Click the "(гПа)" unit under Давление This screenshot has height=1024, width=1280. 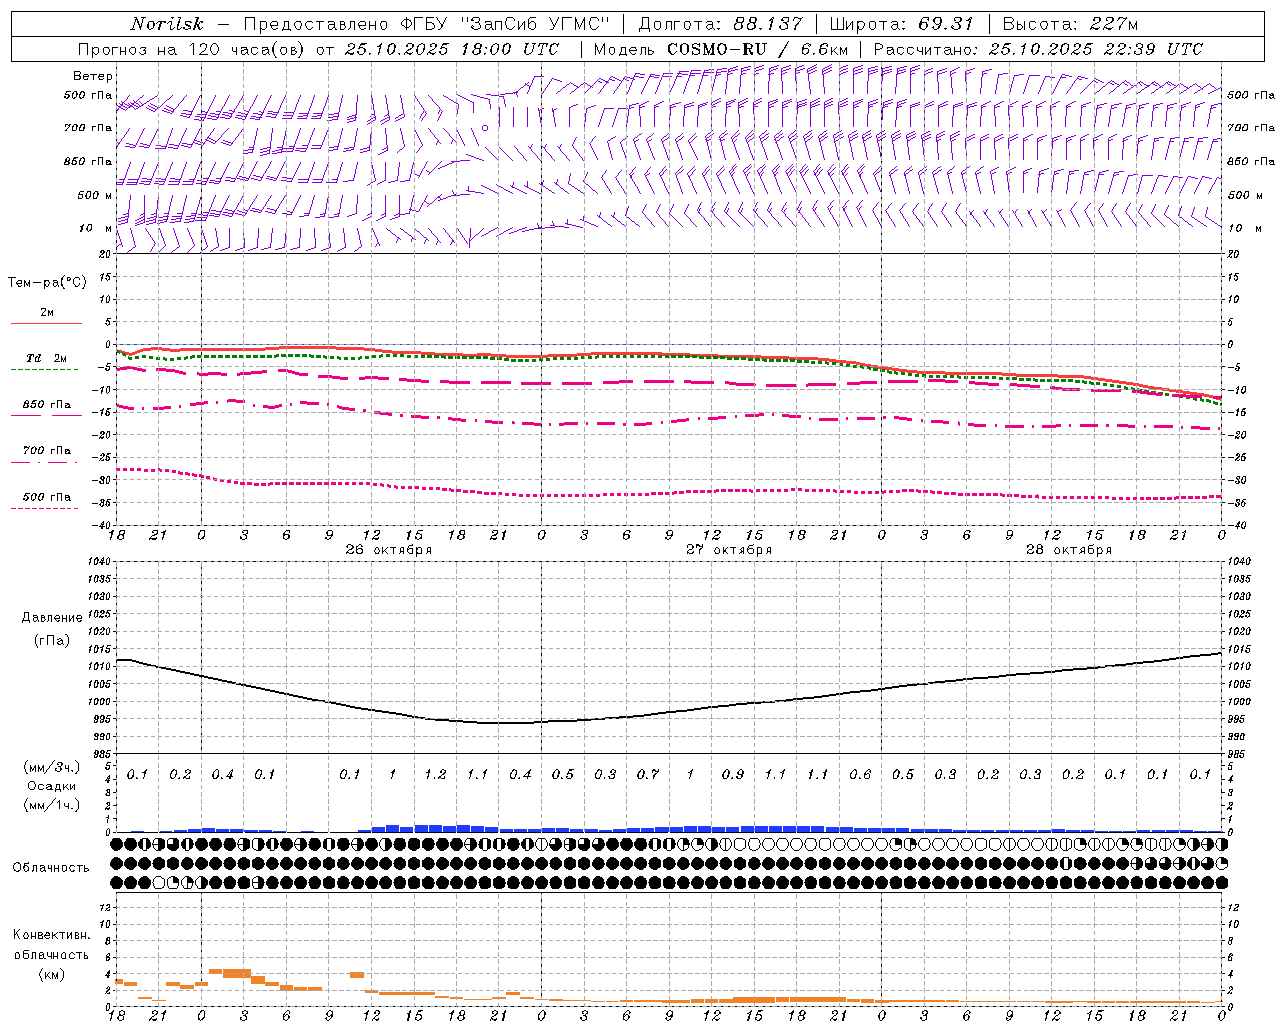(52, 640)
